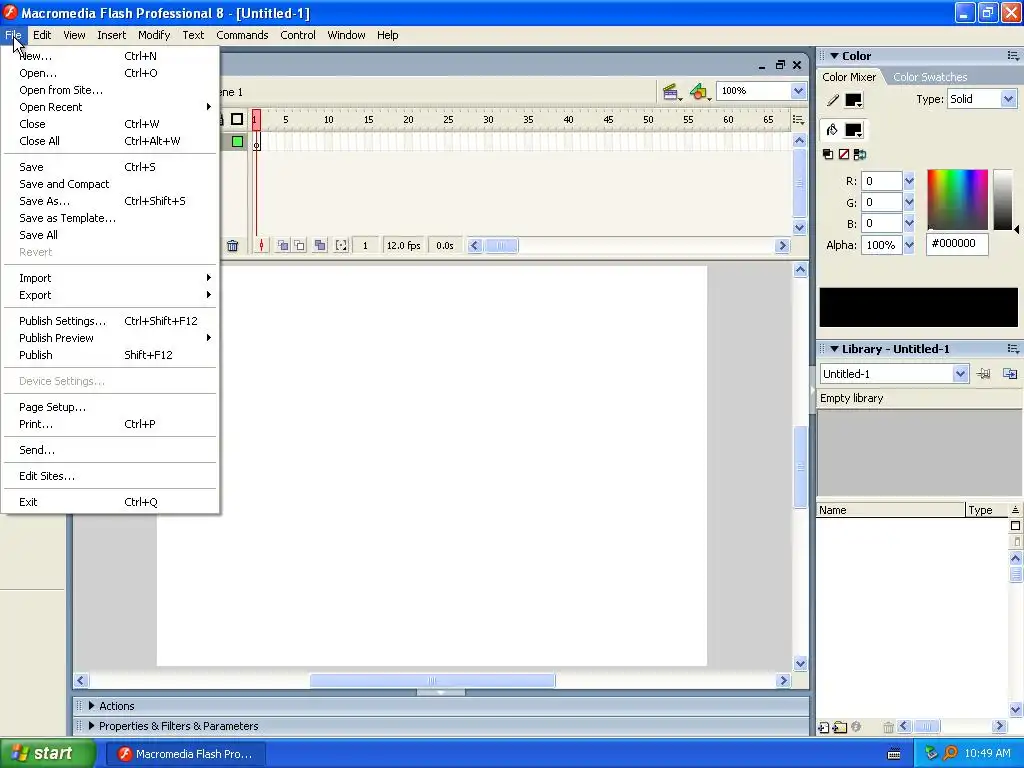Click the 12.0 fps frame rate display
1024x768 pixels.
[x=404, y=246]
